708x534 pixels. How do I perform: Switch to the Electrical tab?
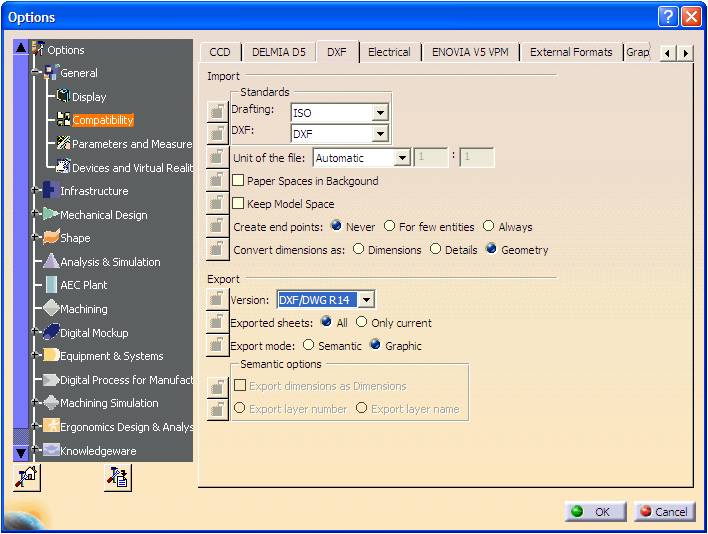pos(389,52)
